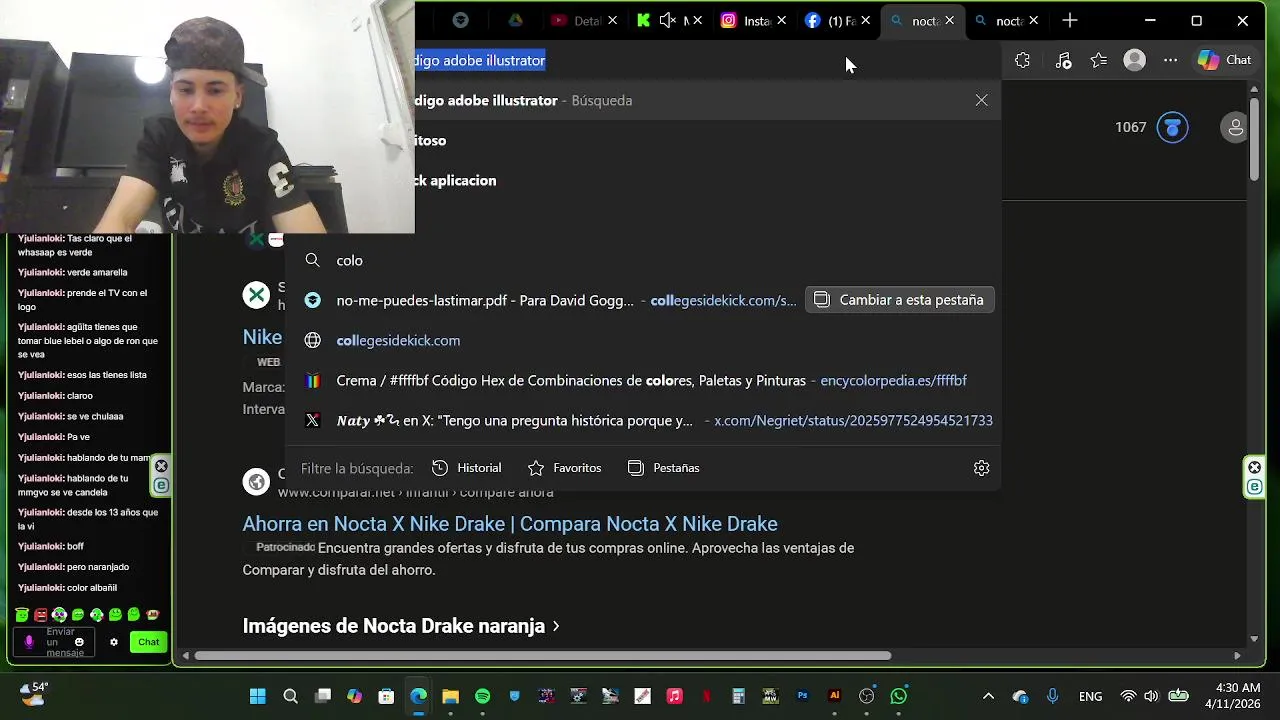
Task: Open the browser profile avatar
Action: click(1134, 60)
